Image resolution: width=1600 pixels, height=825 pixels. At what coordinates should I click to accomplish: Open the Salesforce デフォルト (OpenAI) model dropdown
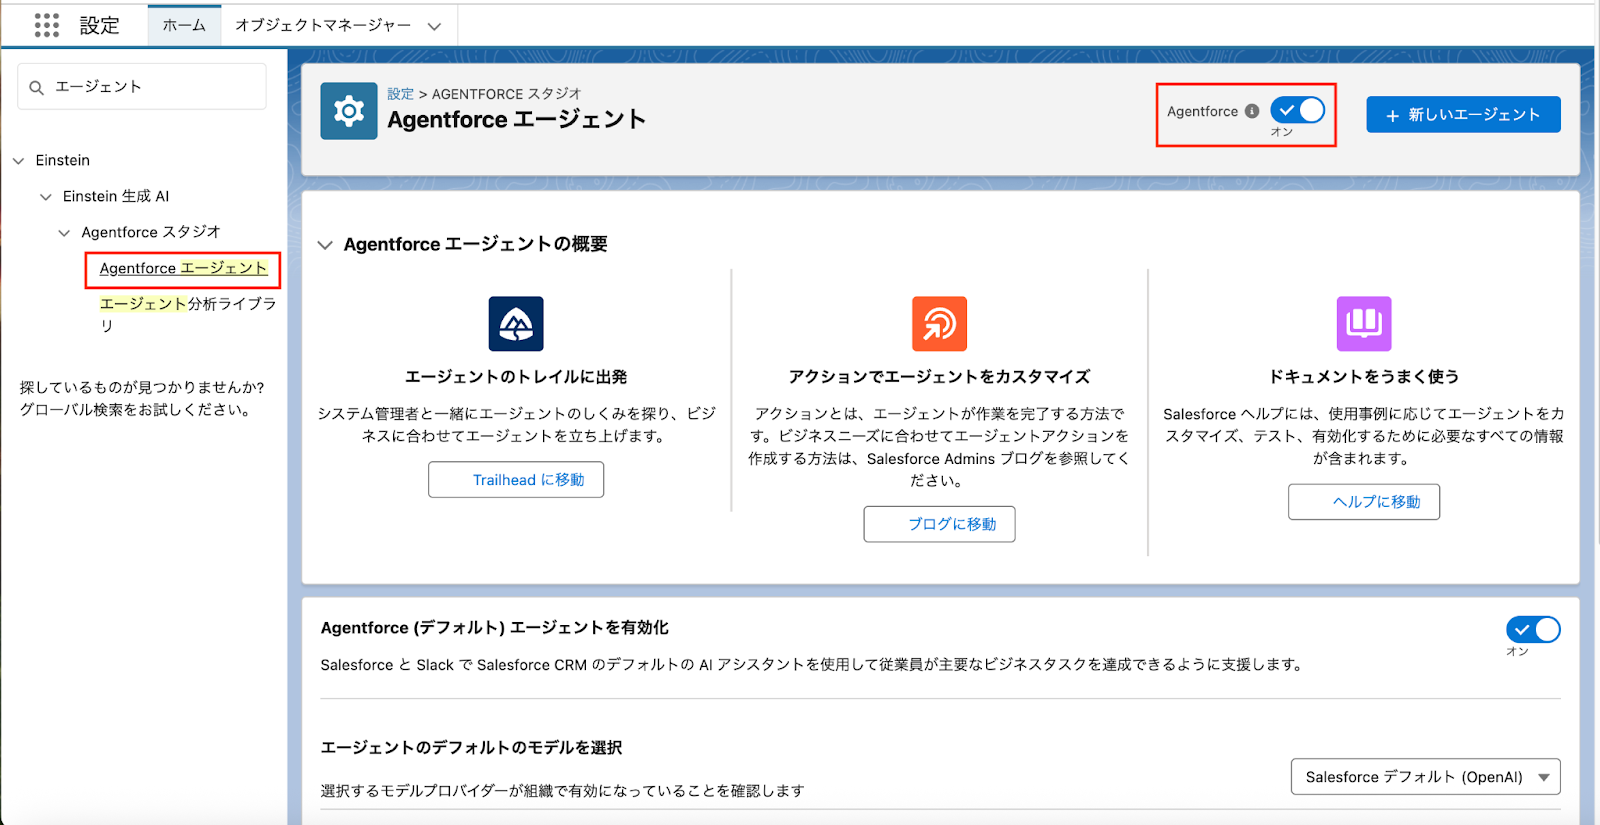[x=1425, y=777]
